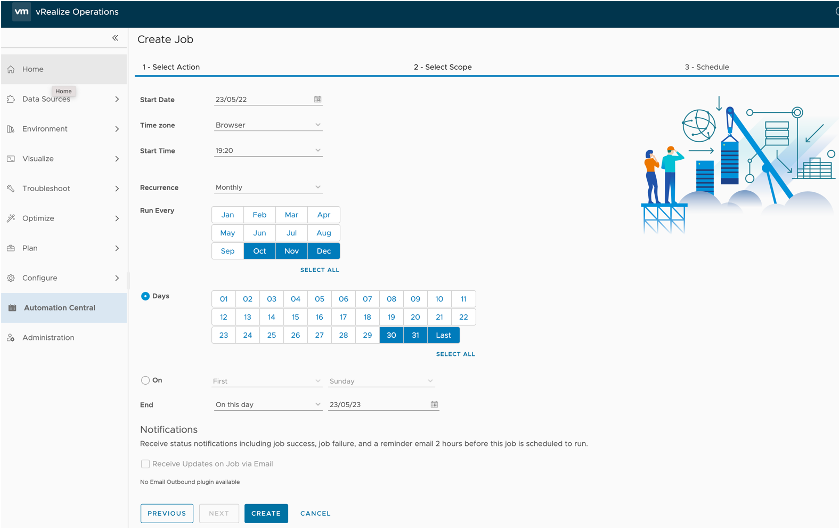The height and width of the screenshot is (528, 840).
Task: Expand the Plan menu chevron
Action: pyautogui.click(x=117, y=248)
